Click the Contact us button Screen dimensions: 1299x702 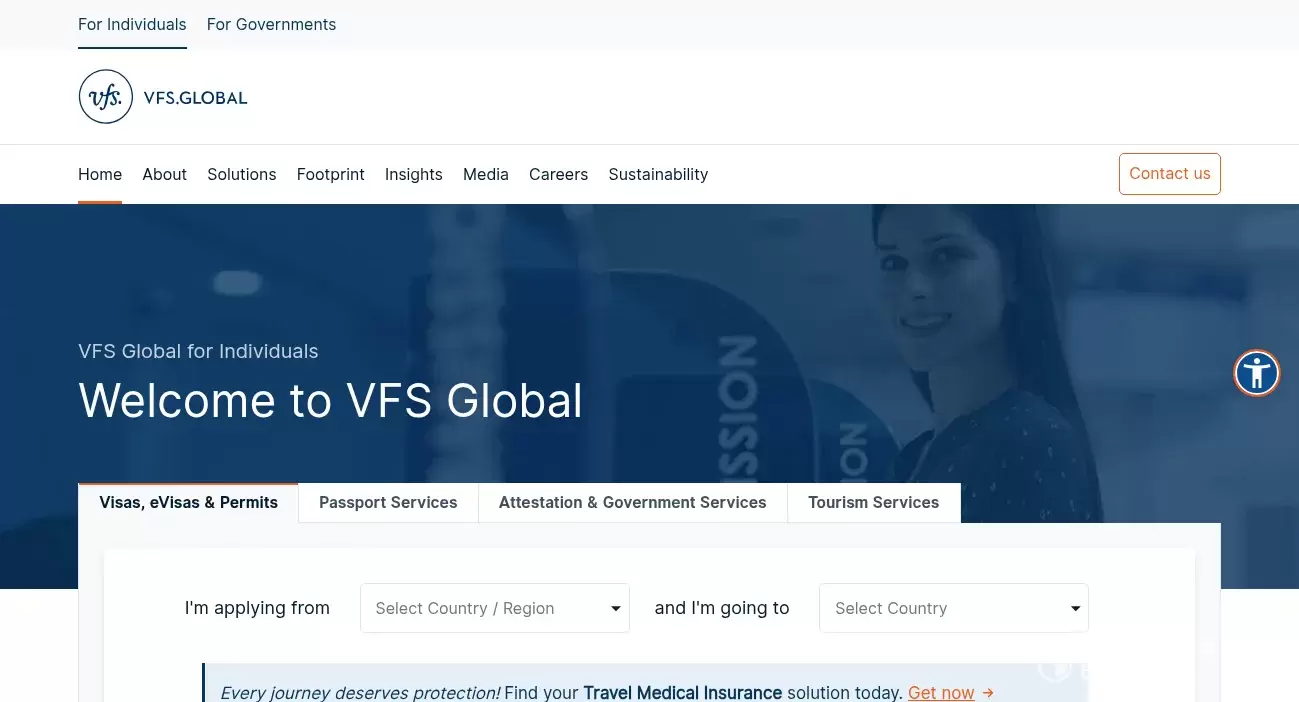point(1169,173)
